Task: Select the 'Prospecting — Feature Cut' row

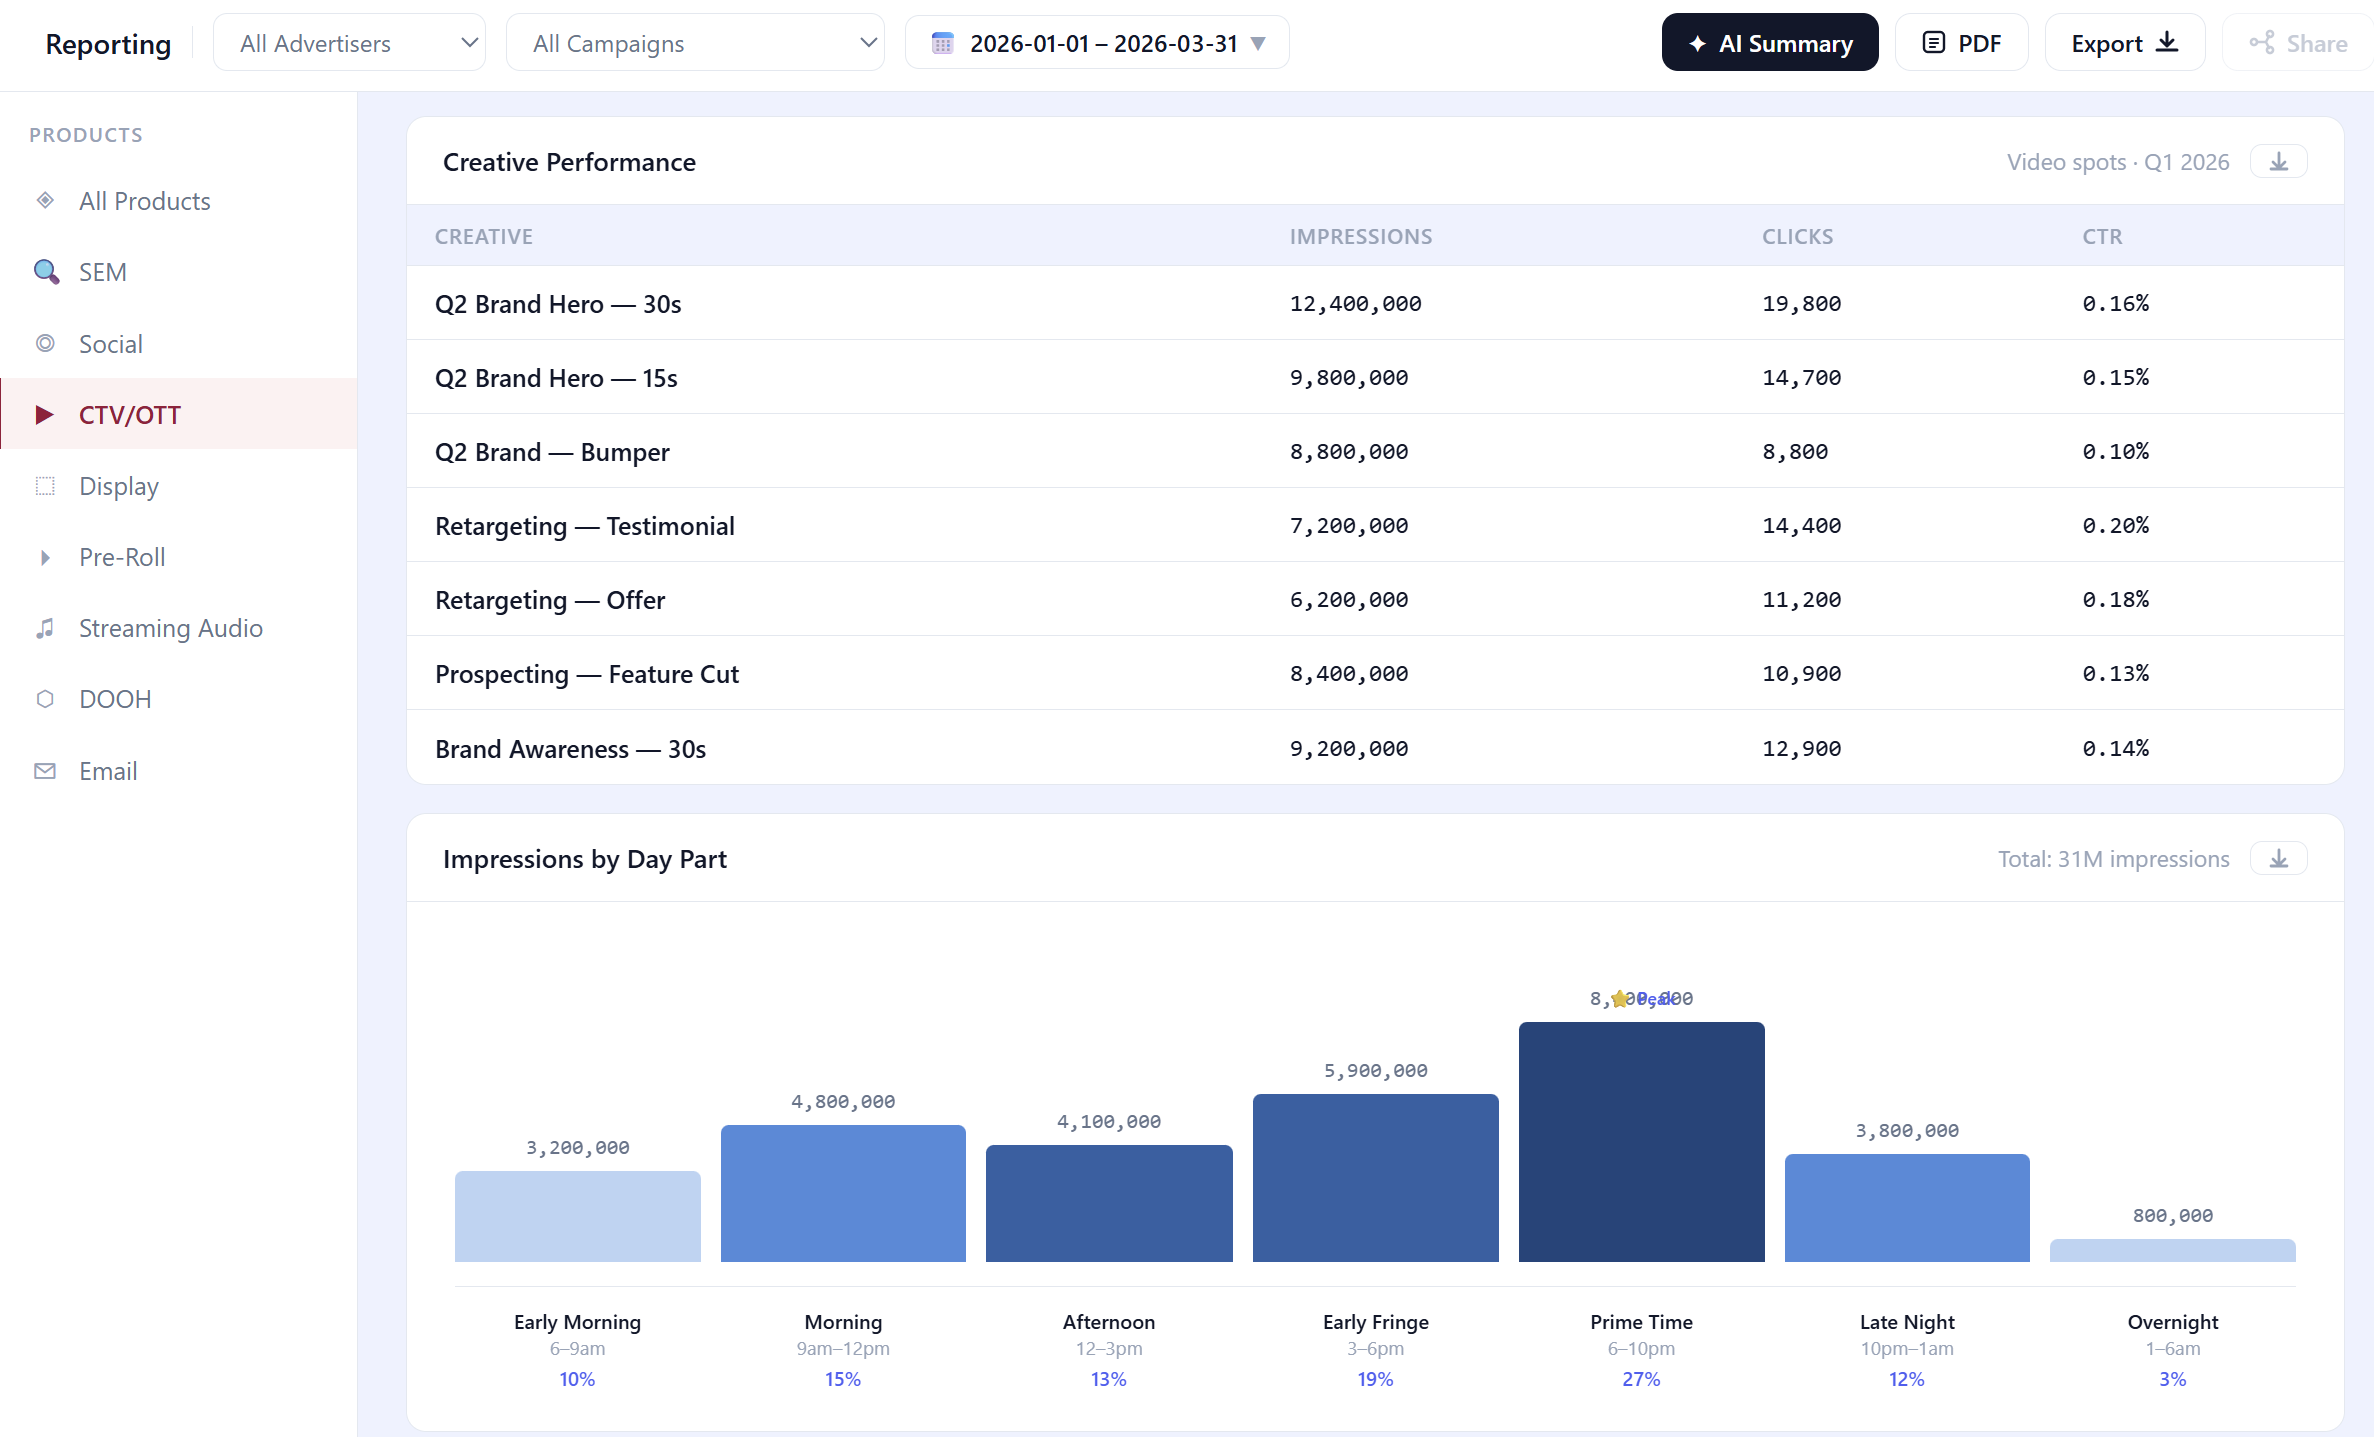Action: (1375, 673)
